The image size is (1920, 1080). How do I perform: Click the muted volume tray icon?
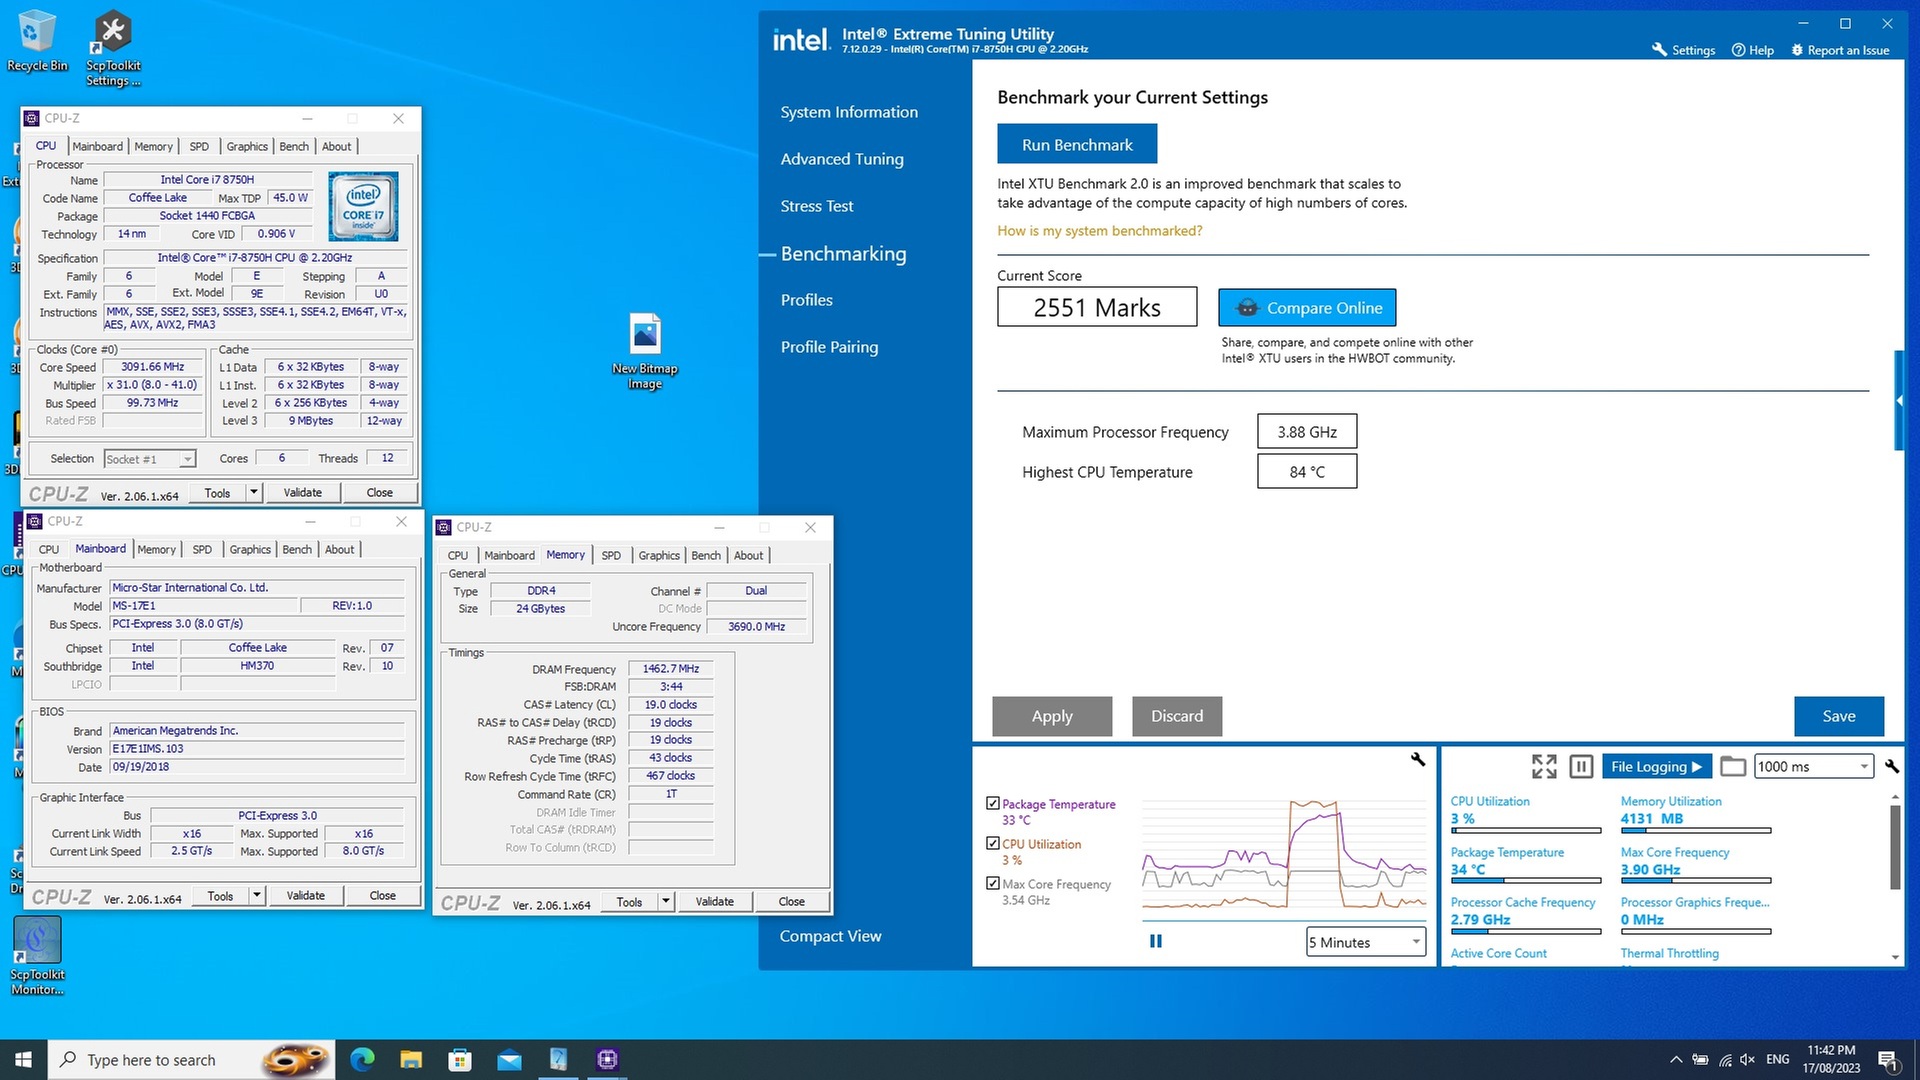pyautogui.click(x=1747, y=1059)
